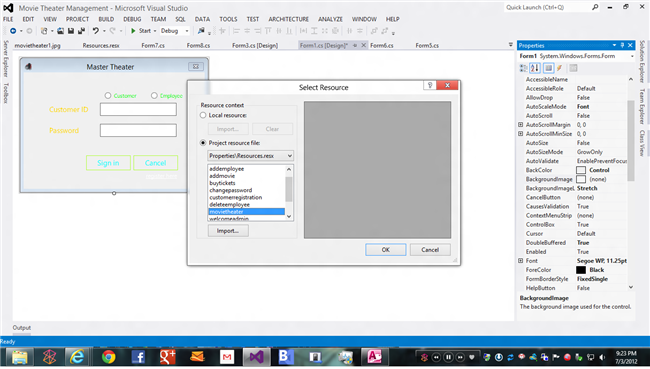650x369 pixels.
Task: Click the Customer ID text field
Action: point(138,109)
